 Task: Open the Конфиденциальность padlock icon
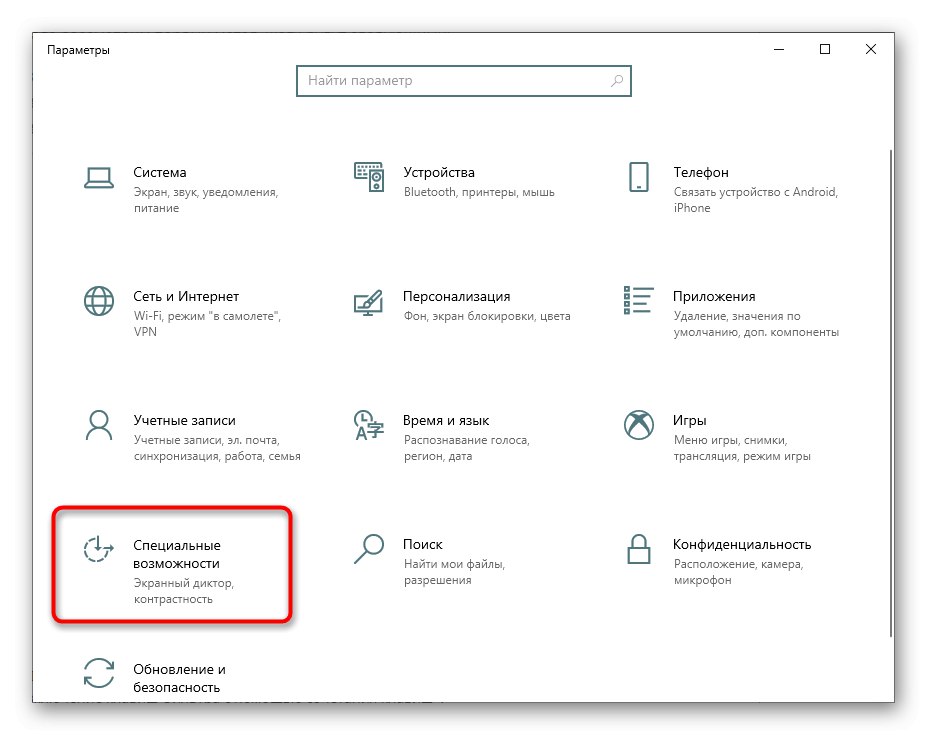[x=638, y=549]
